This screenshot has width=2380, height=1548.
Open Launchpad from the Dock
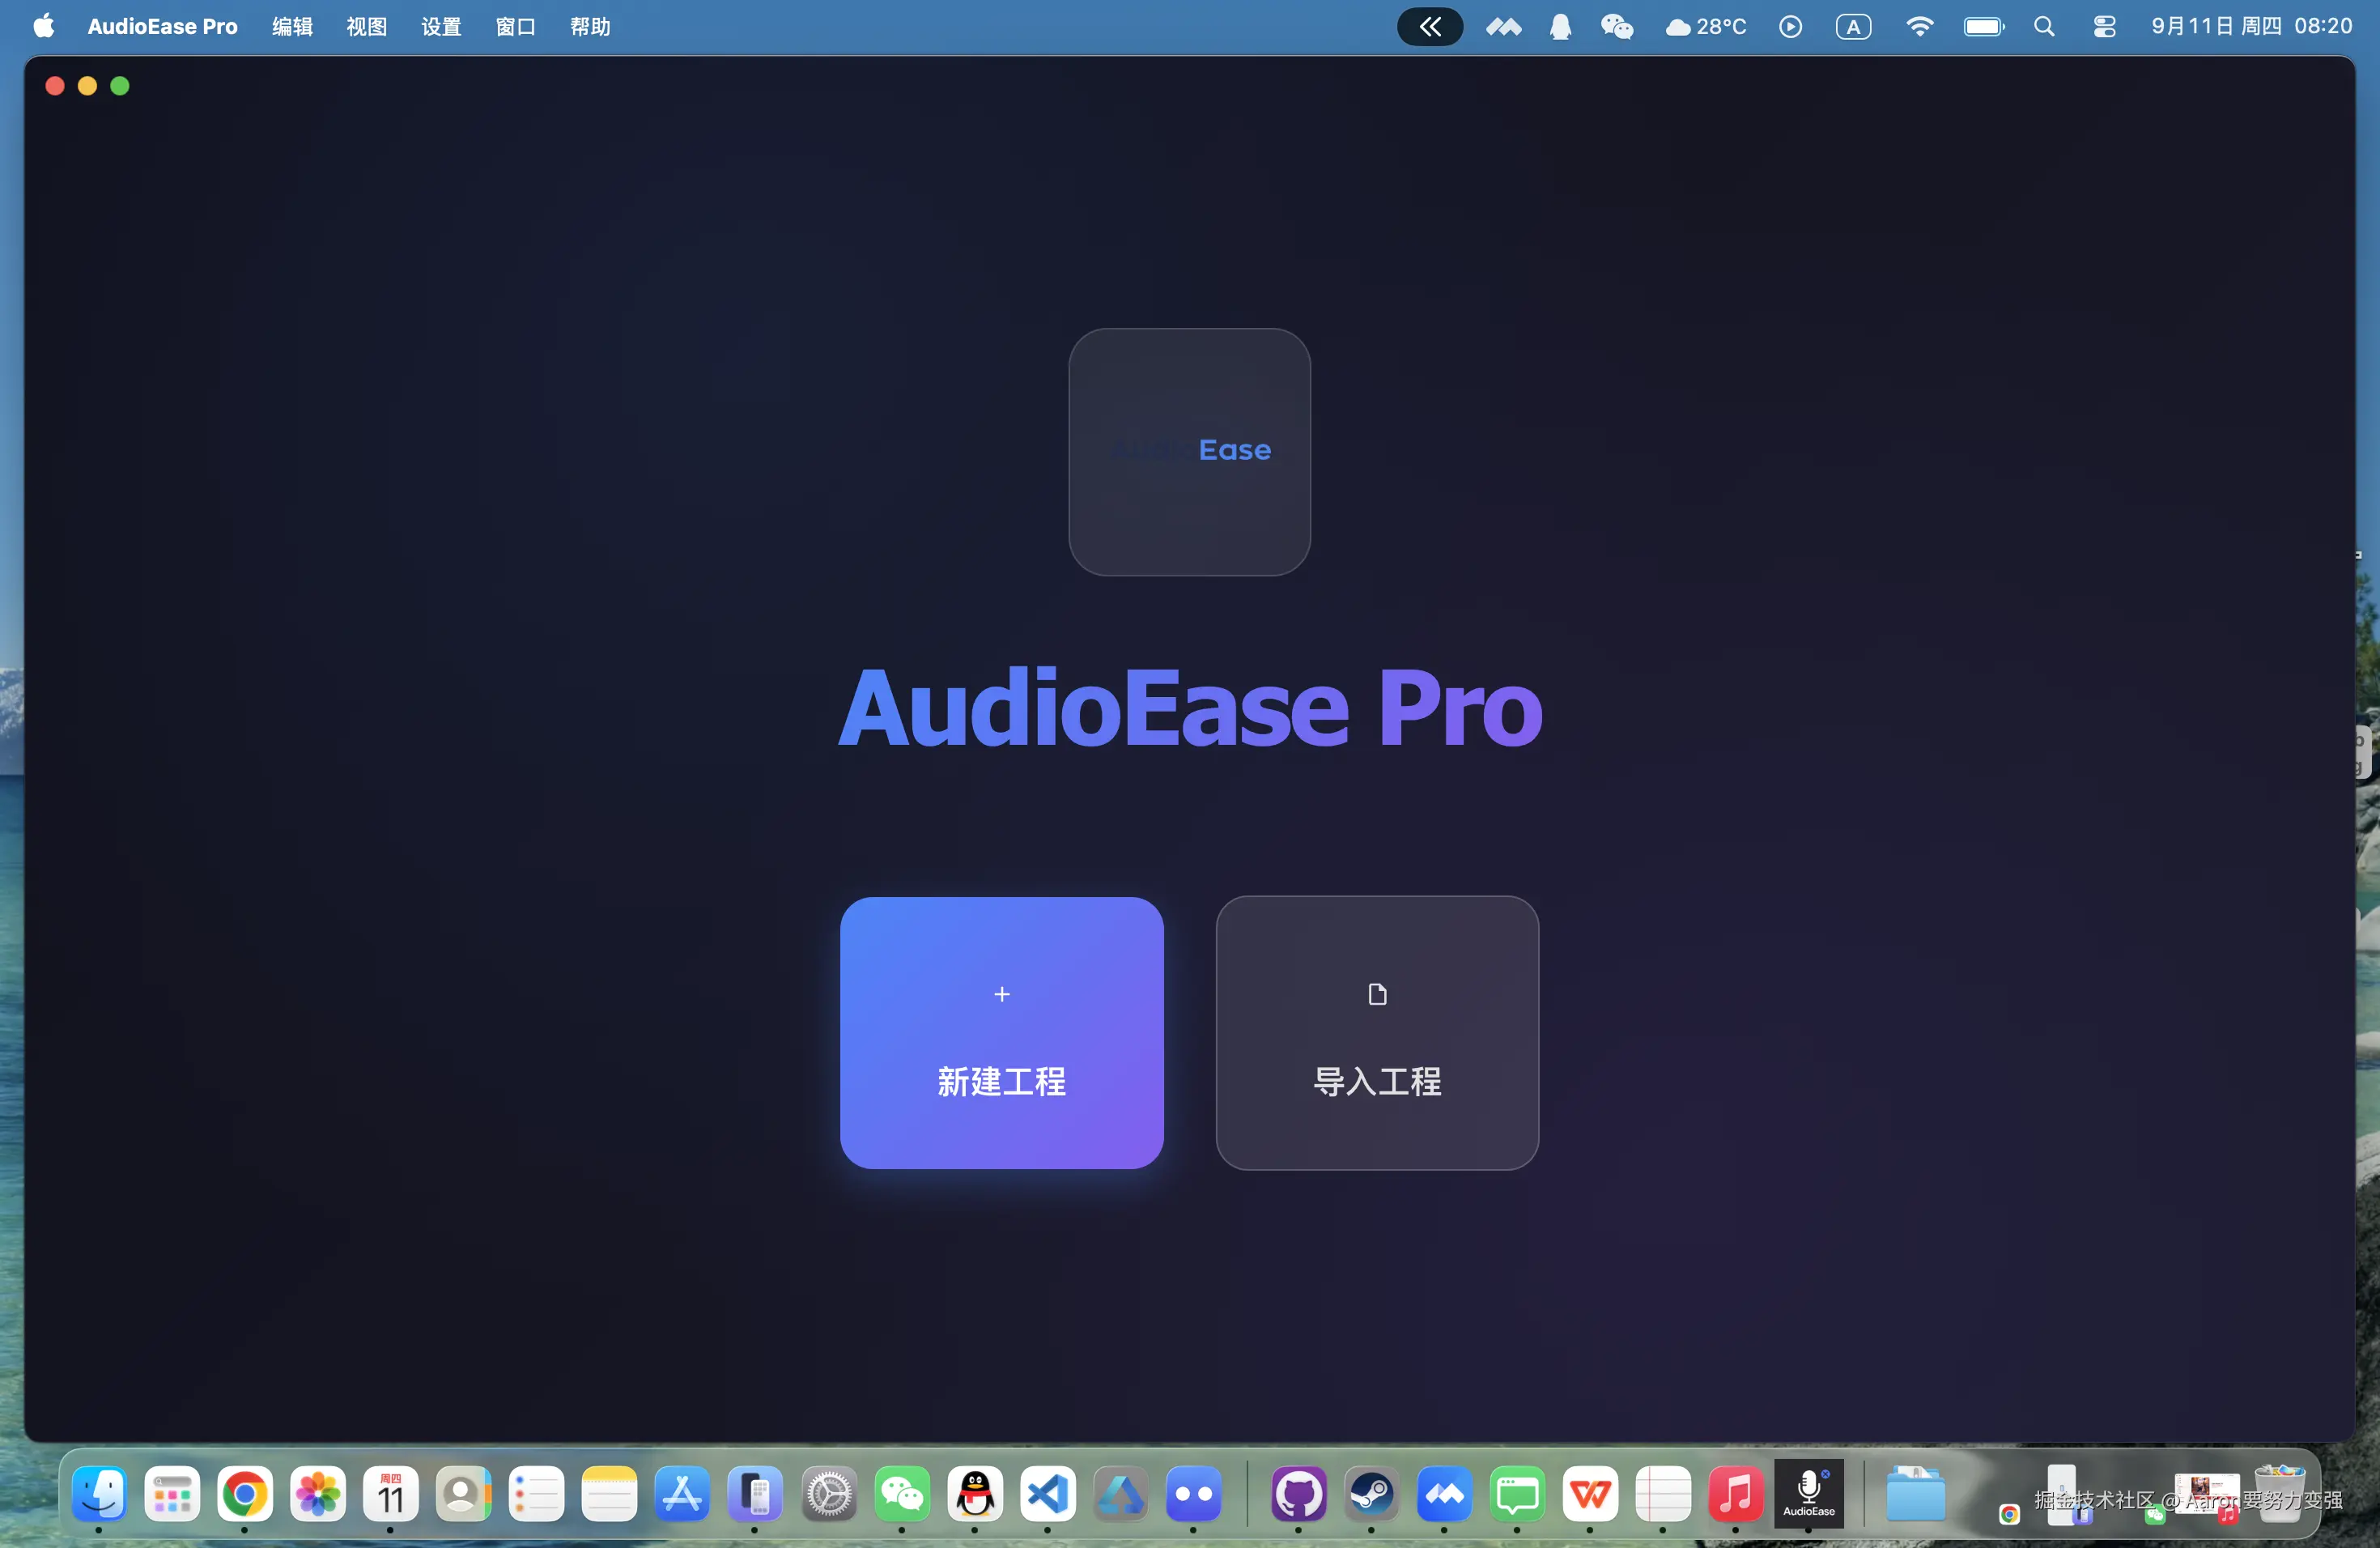[172, 1494]
